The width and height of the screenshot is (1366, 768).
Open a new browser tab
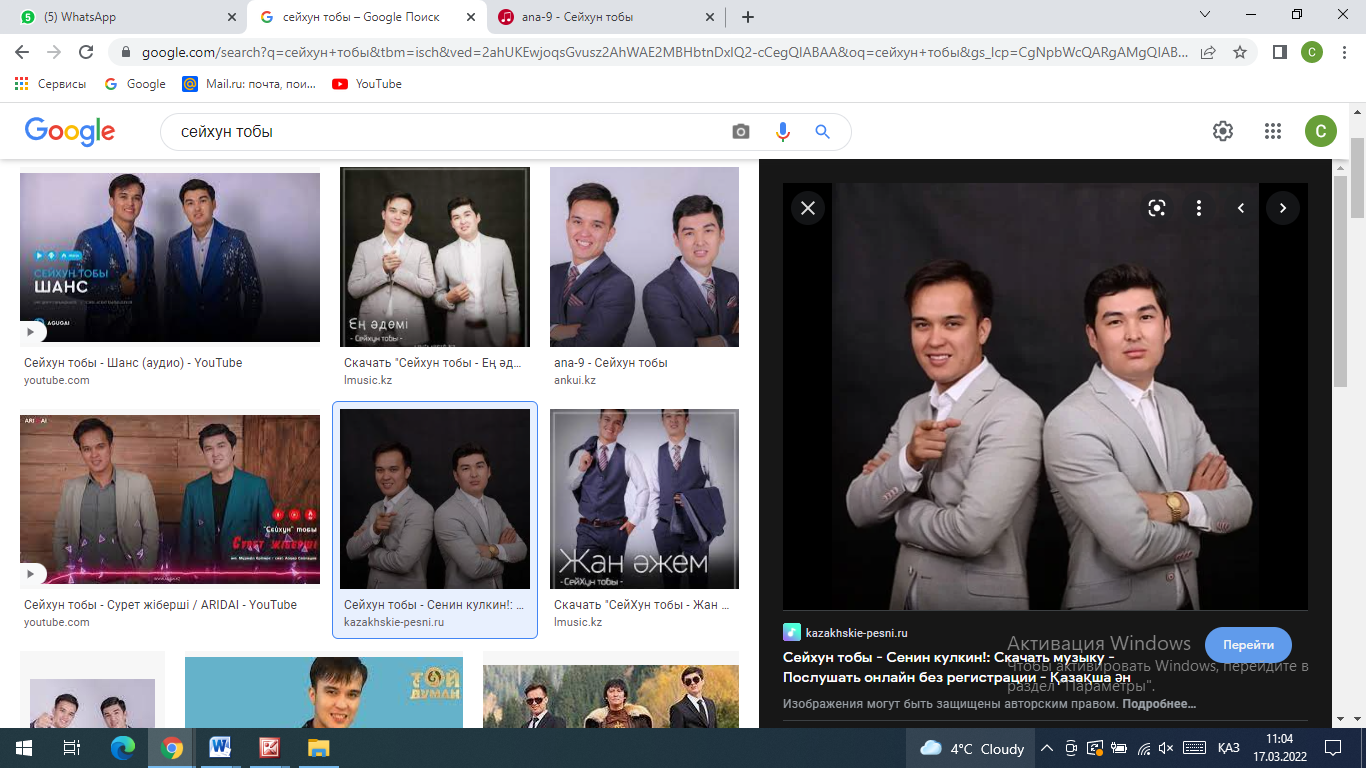(748, 17)
